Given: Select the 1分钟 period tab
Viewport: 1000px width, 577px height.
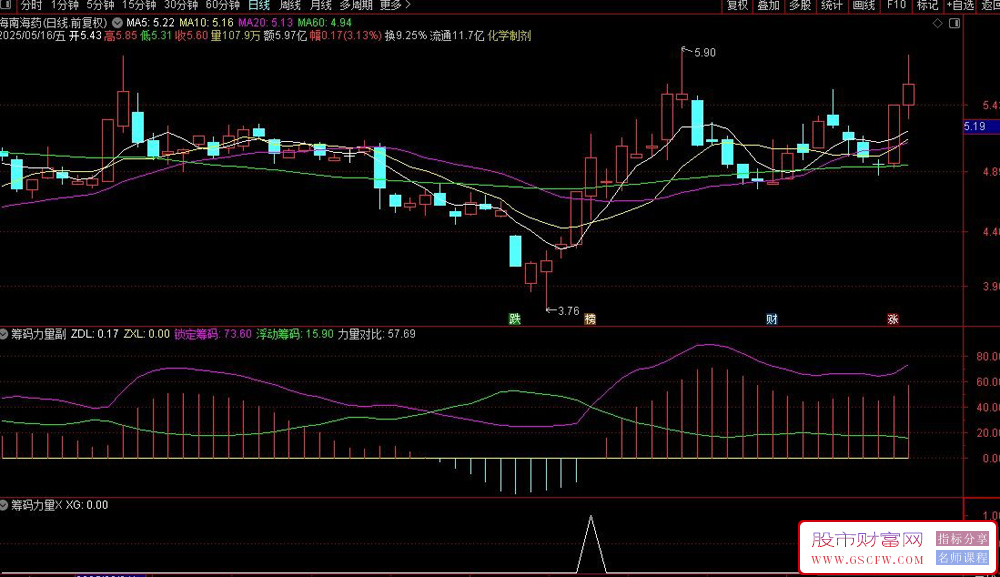Looking at the screenshot, I should point(64,5).
